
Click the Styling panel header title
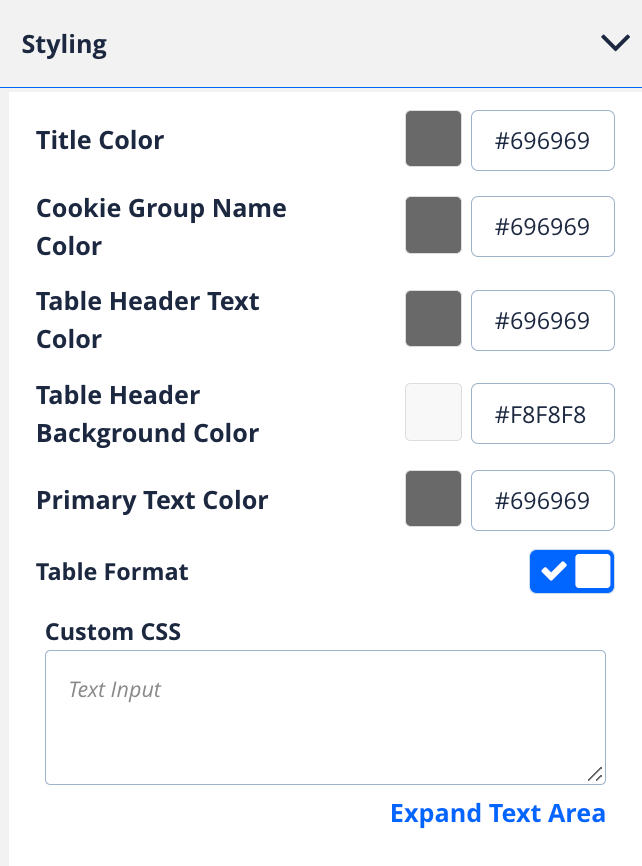64,44
